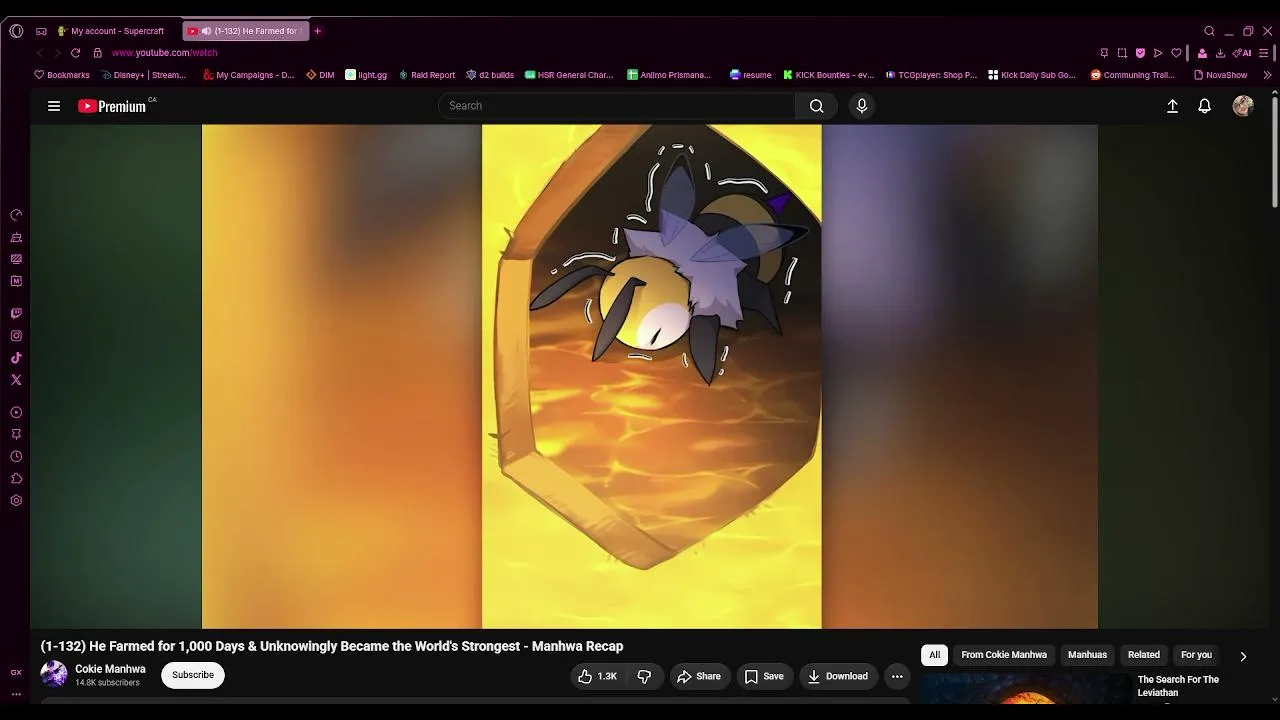Open the GX Corner sidebar icon

[16, 673]
